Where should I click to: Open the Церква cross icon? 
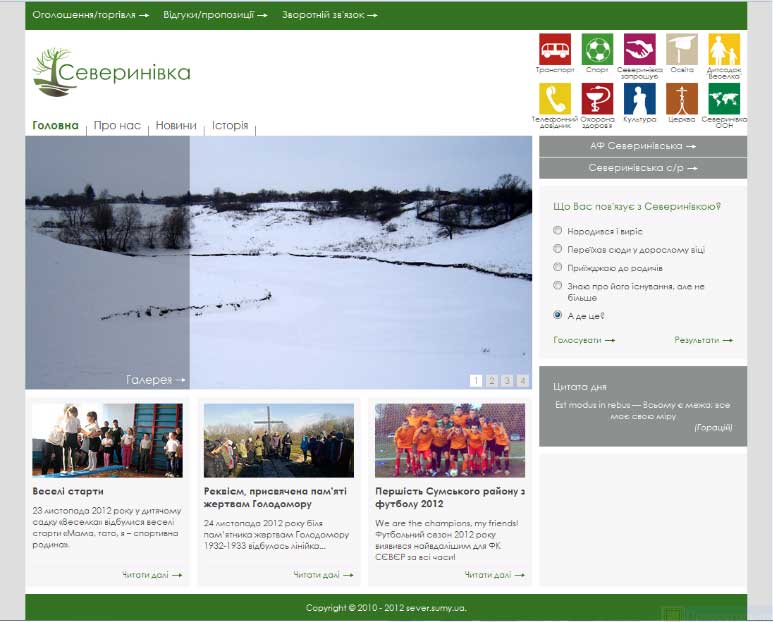pyautogui.click(x=681, y=98)
